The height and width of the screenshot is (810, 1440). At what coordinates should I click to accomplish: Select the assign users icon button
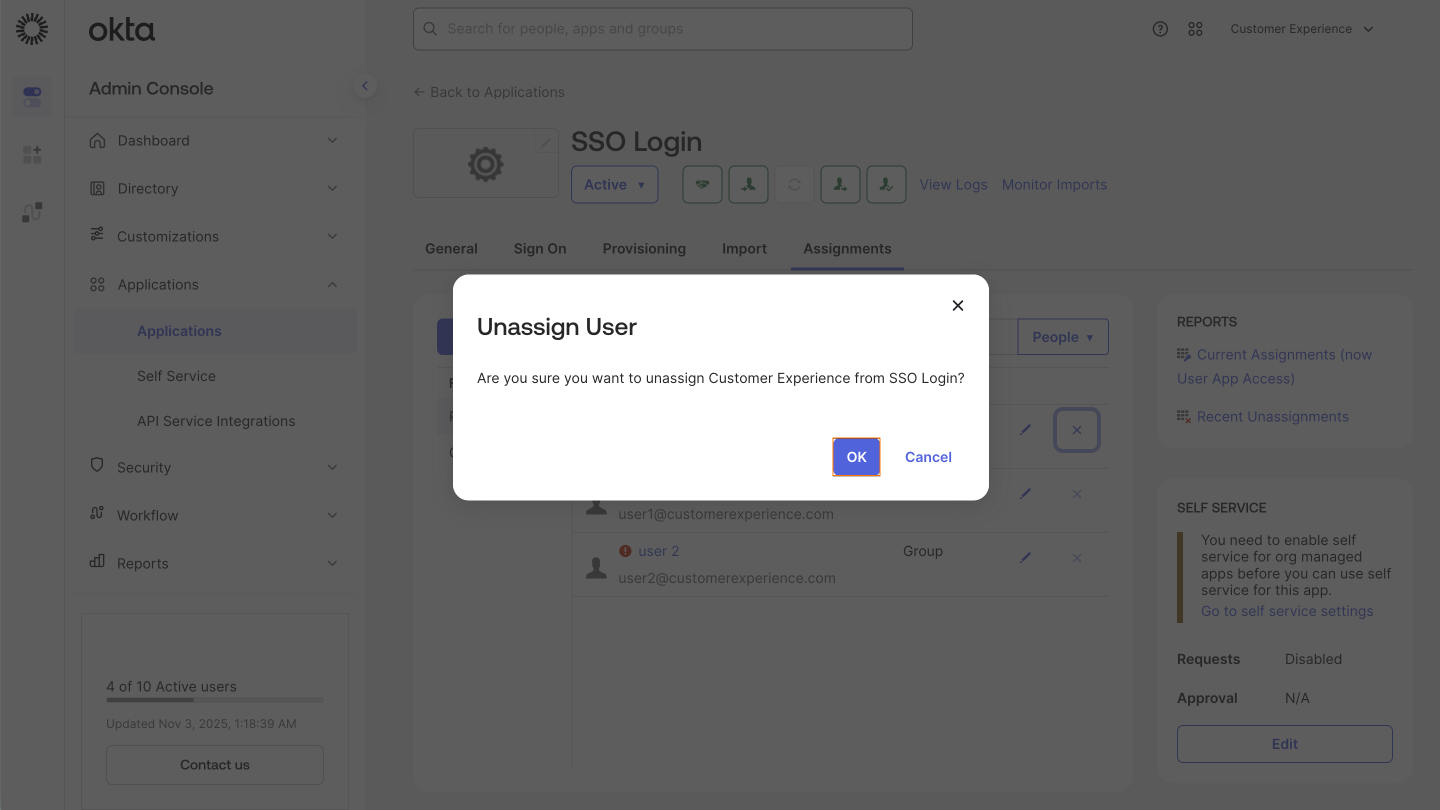coord(748,184)
